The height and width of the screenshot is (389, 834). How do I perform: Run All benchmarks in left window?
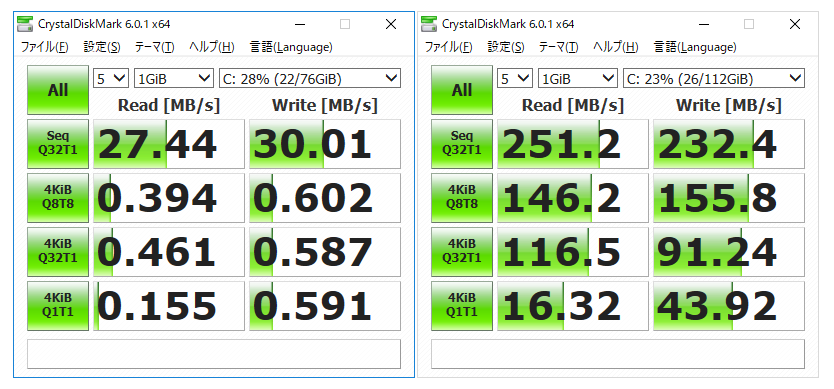point(58,90)
